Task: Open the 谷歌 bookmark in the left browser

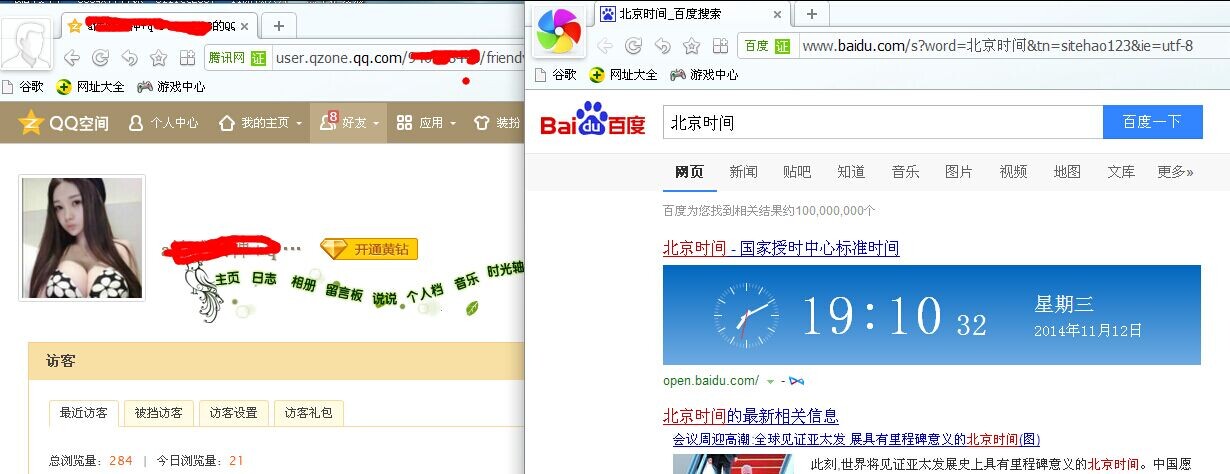Action: tap(24, 86)
